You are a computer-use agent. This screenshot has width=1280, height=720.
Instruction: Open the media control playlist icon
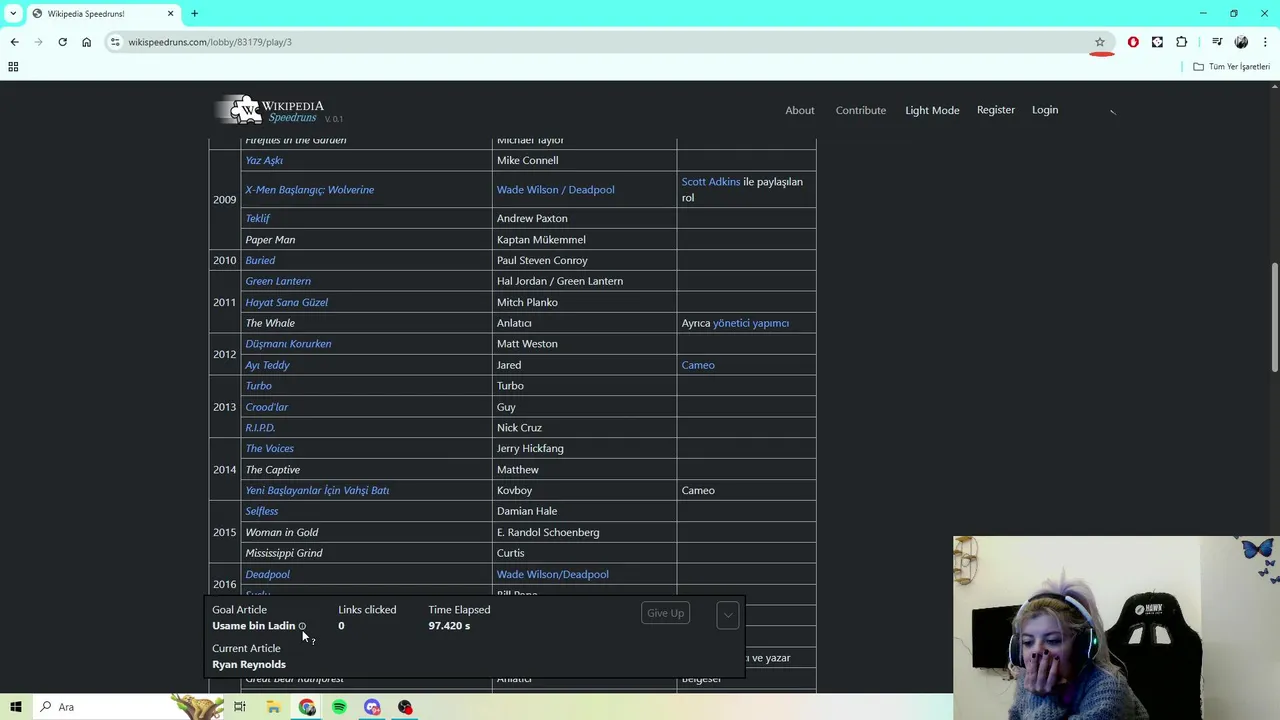1217,42
